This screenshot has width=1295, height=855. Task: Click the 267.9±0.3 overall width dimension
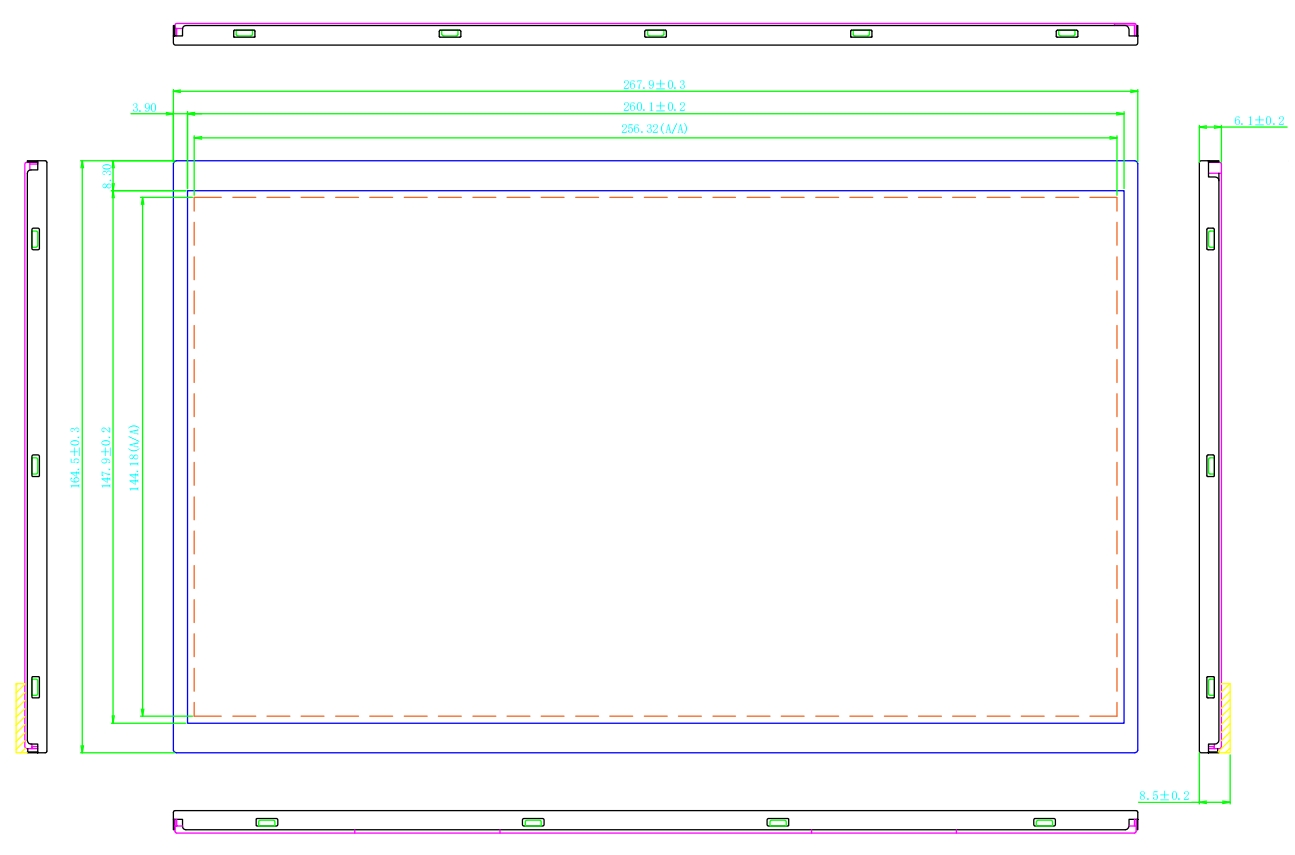click(654, 85)
